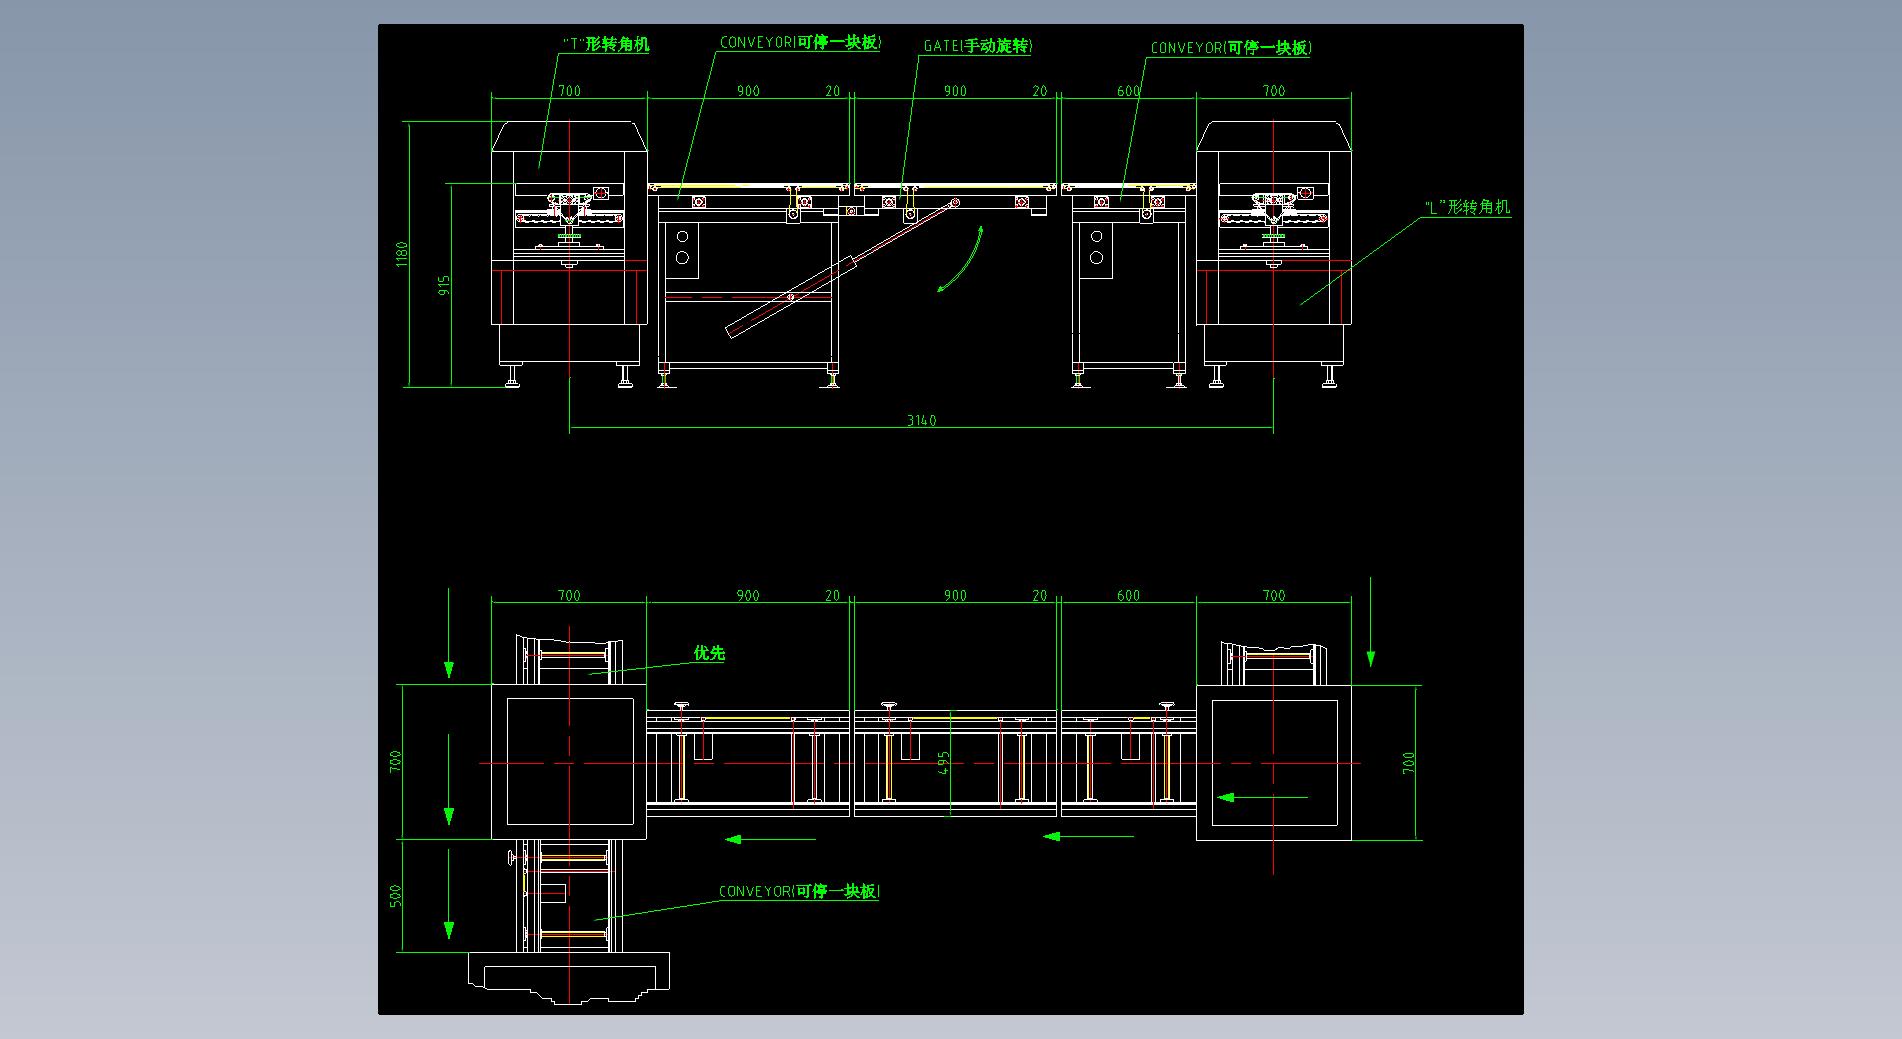Screen dimensions: 1902x1039
Task: Click the down arrow above the L-machine plan
Action: point(1370,621)
